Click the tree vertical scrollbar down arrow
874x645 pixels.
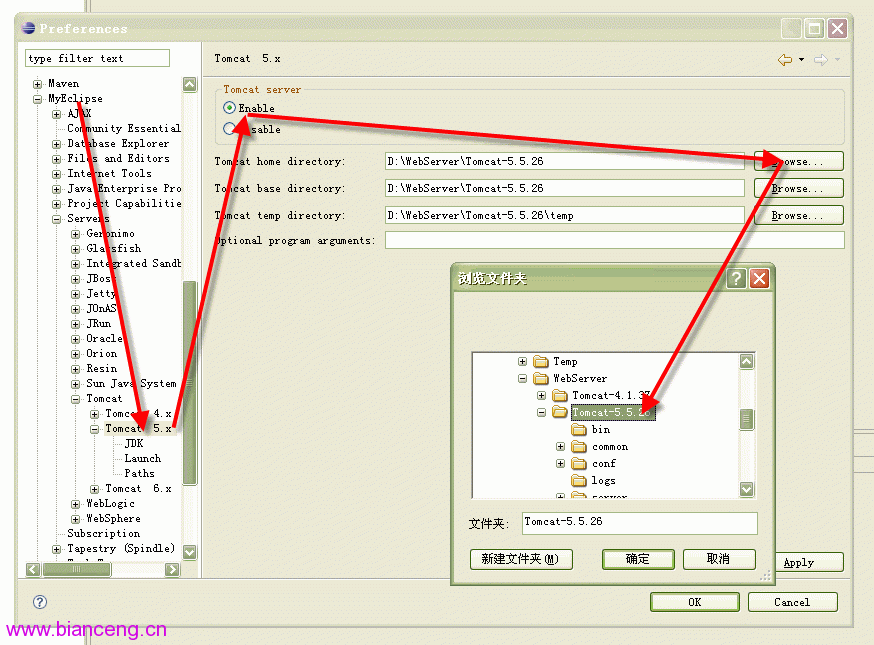click(x=190, y=552)
